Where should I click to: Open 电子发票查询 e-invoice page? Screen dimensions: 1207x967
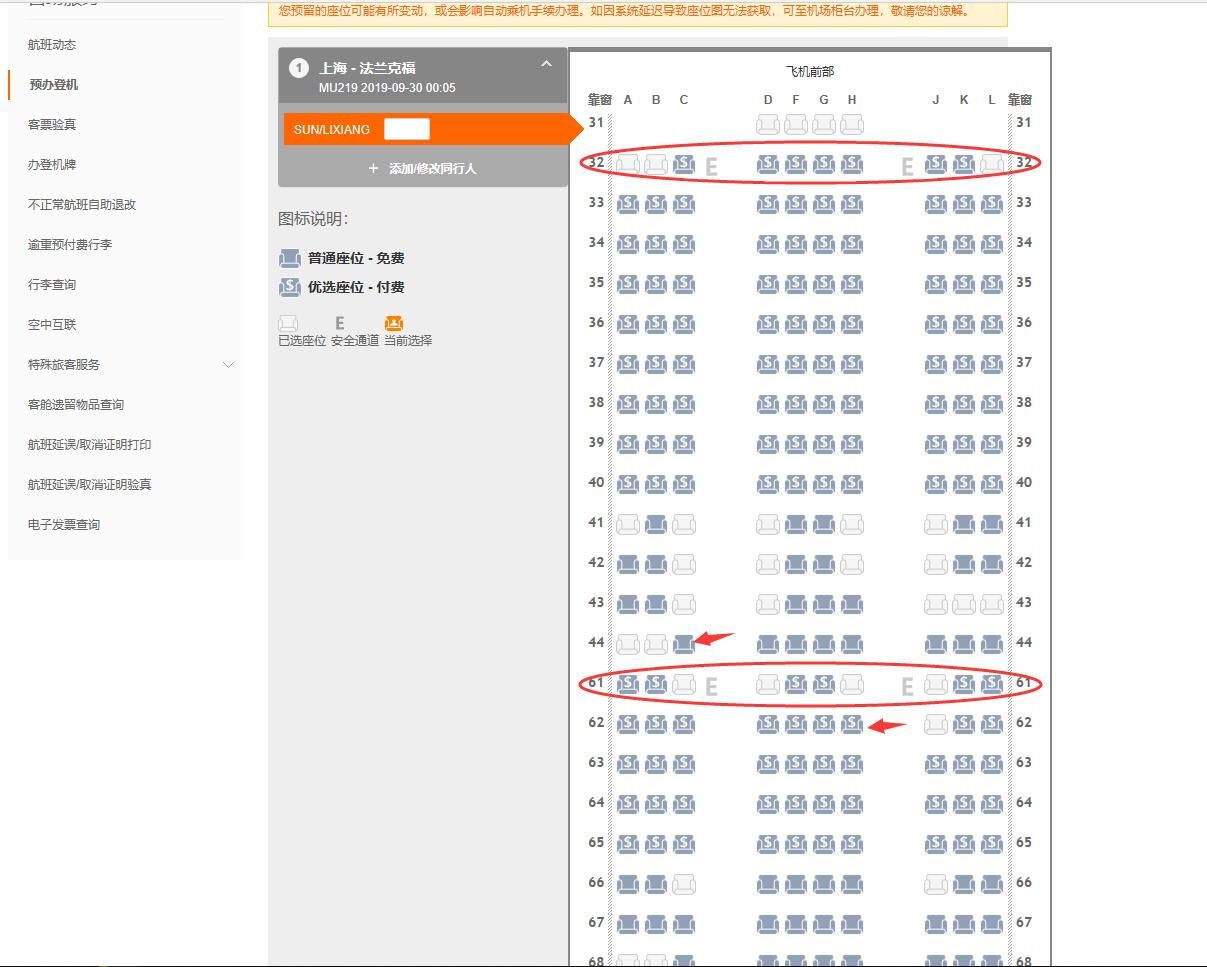[64, 525]
